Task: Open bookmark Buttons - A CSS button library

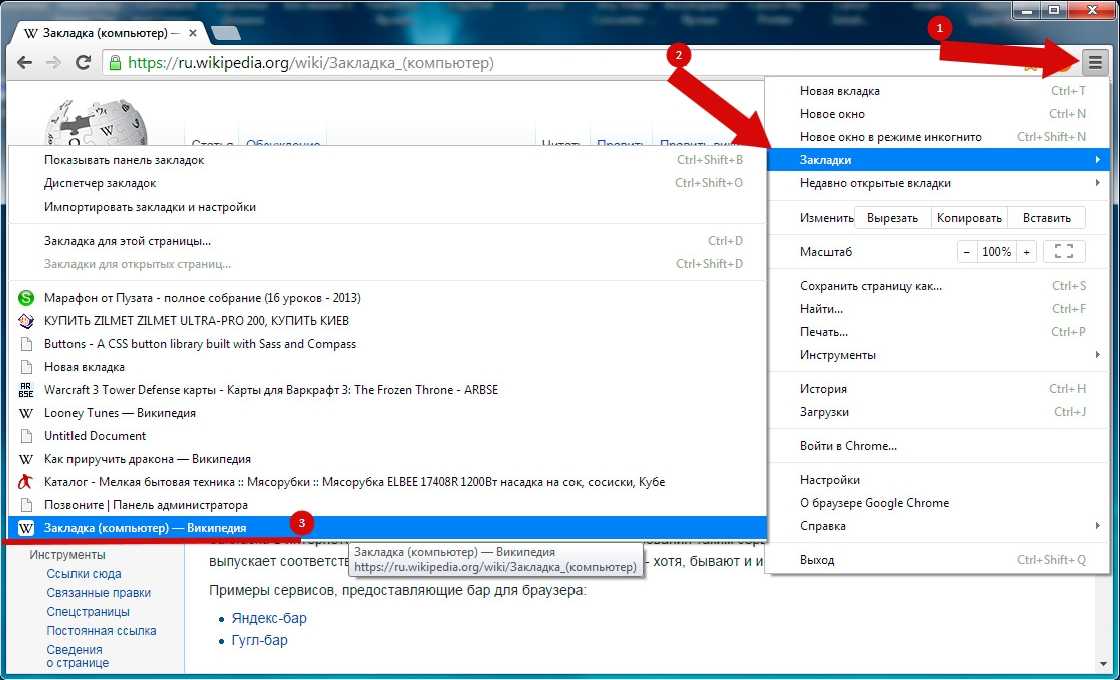Action: click(387, 344)
